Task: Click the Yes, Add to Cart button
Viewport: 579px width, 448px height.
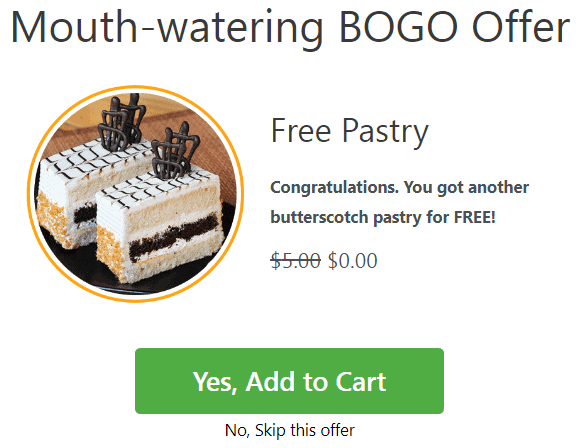Action: point(289,381)
